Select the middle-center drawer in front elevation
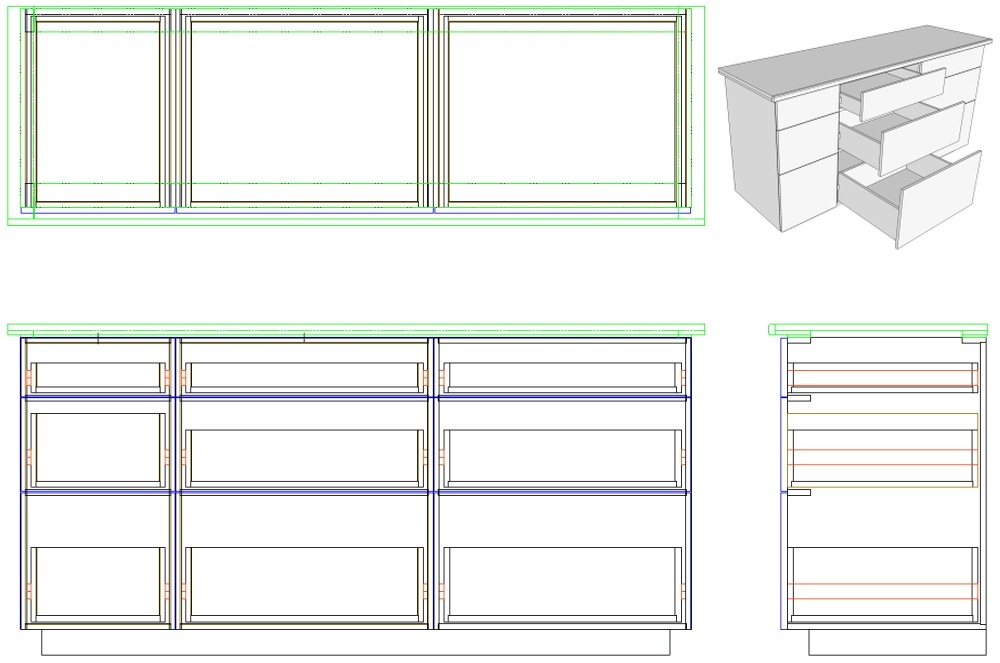Viewport: 1000px width, 663px height. (304, 456)
